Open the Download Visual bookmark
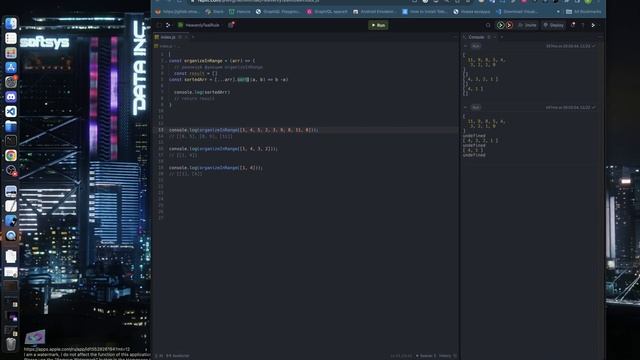 516,12
